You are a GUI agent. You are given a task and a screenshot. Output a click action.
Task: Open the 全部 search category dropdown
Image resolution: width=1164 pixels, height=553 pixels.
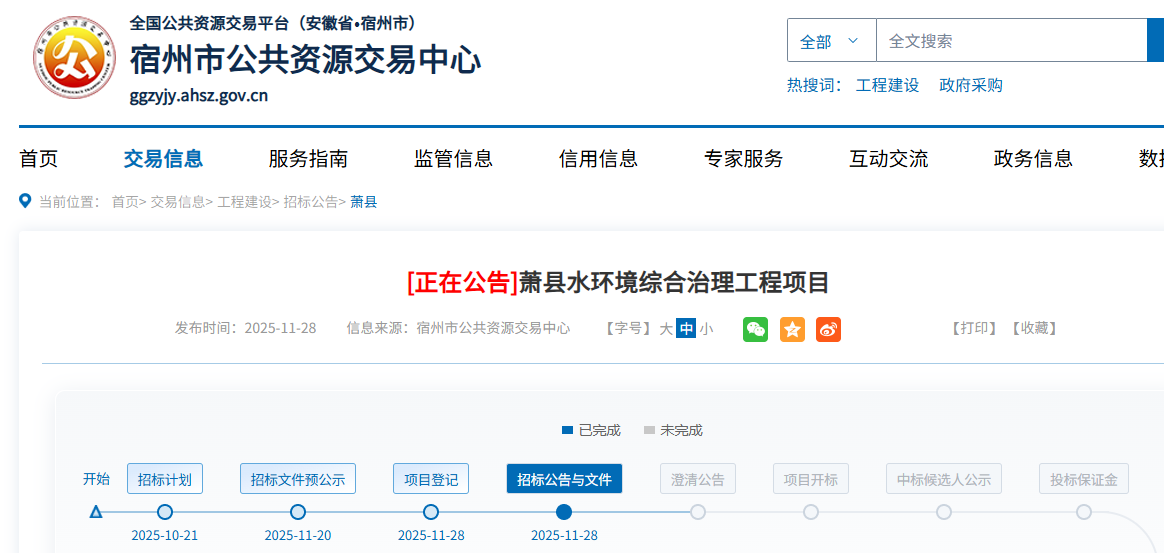click(830, 41)
